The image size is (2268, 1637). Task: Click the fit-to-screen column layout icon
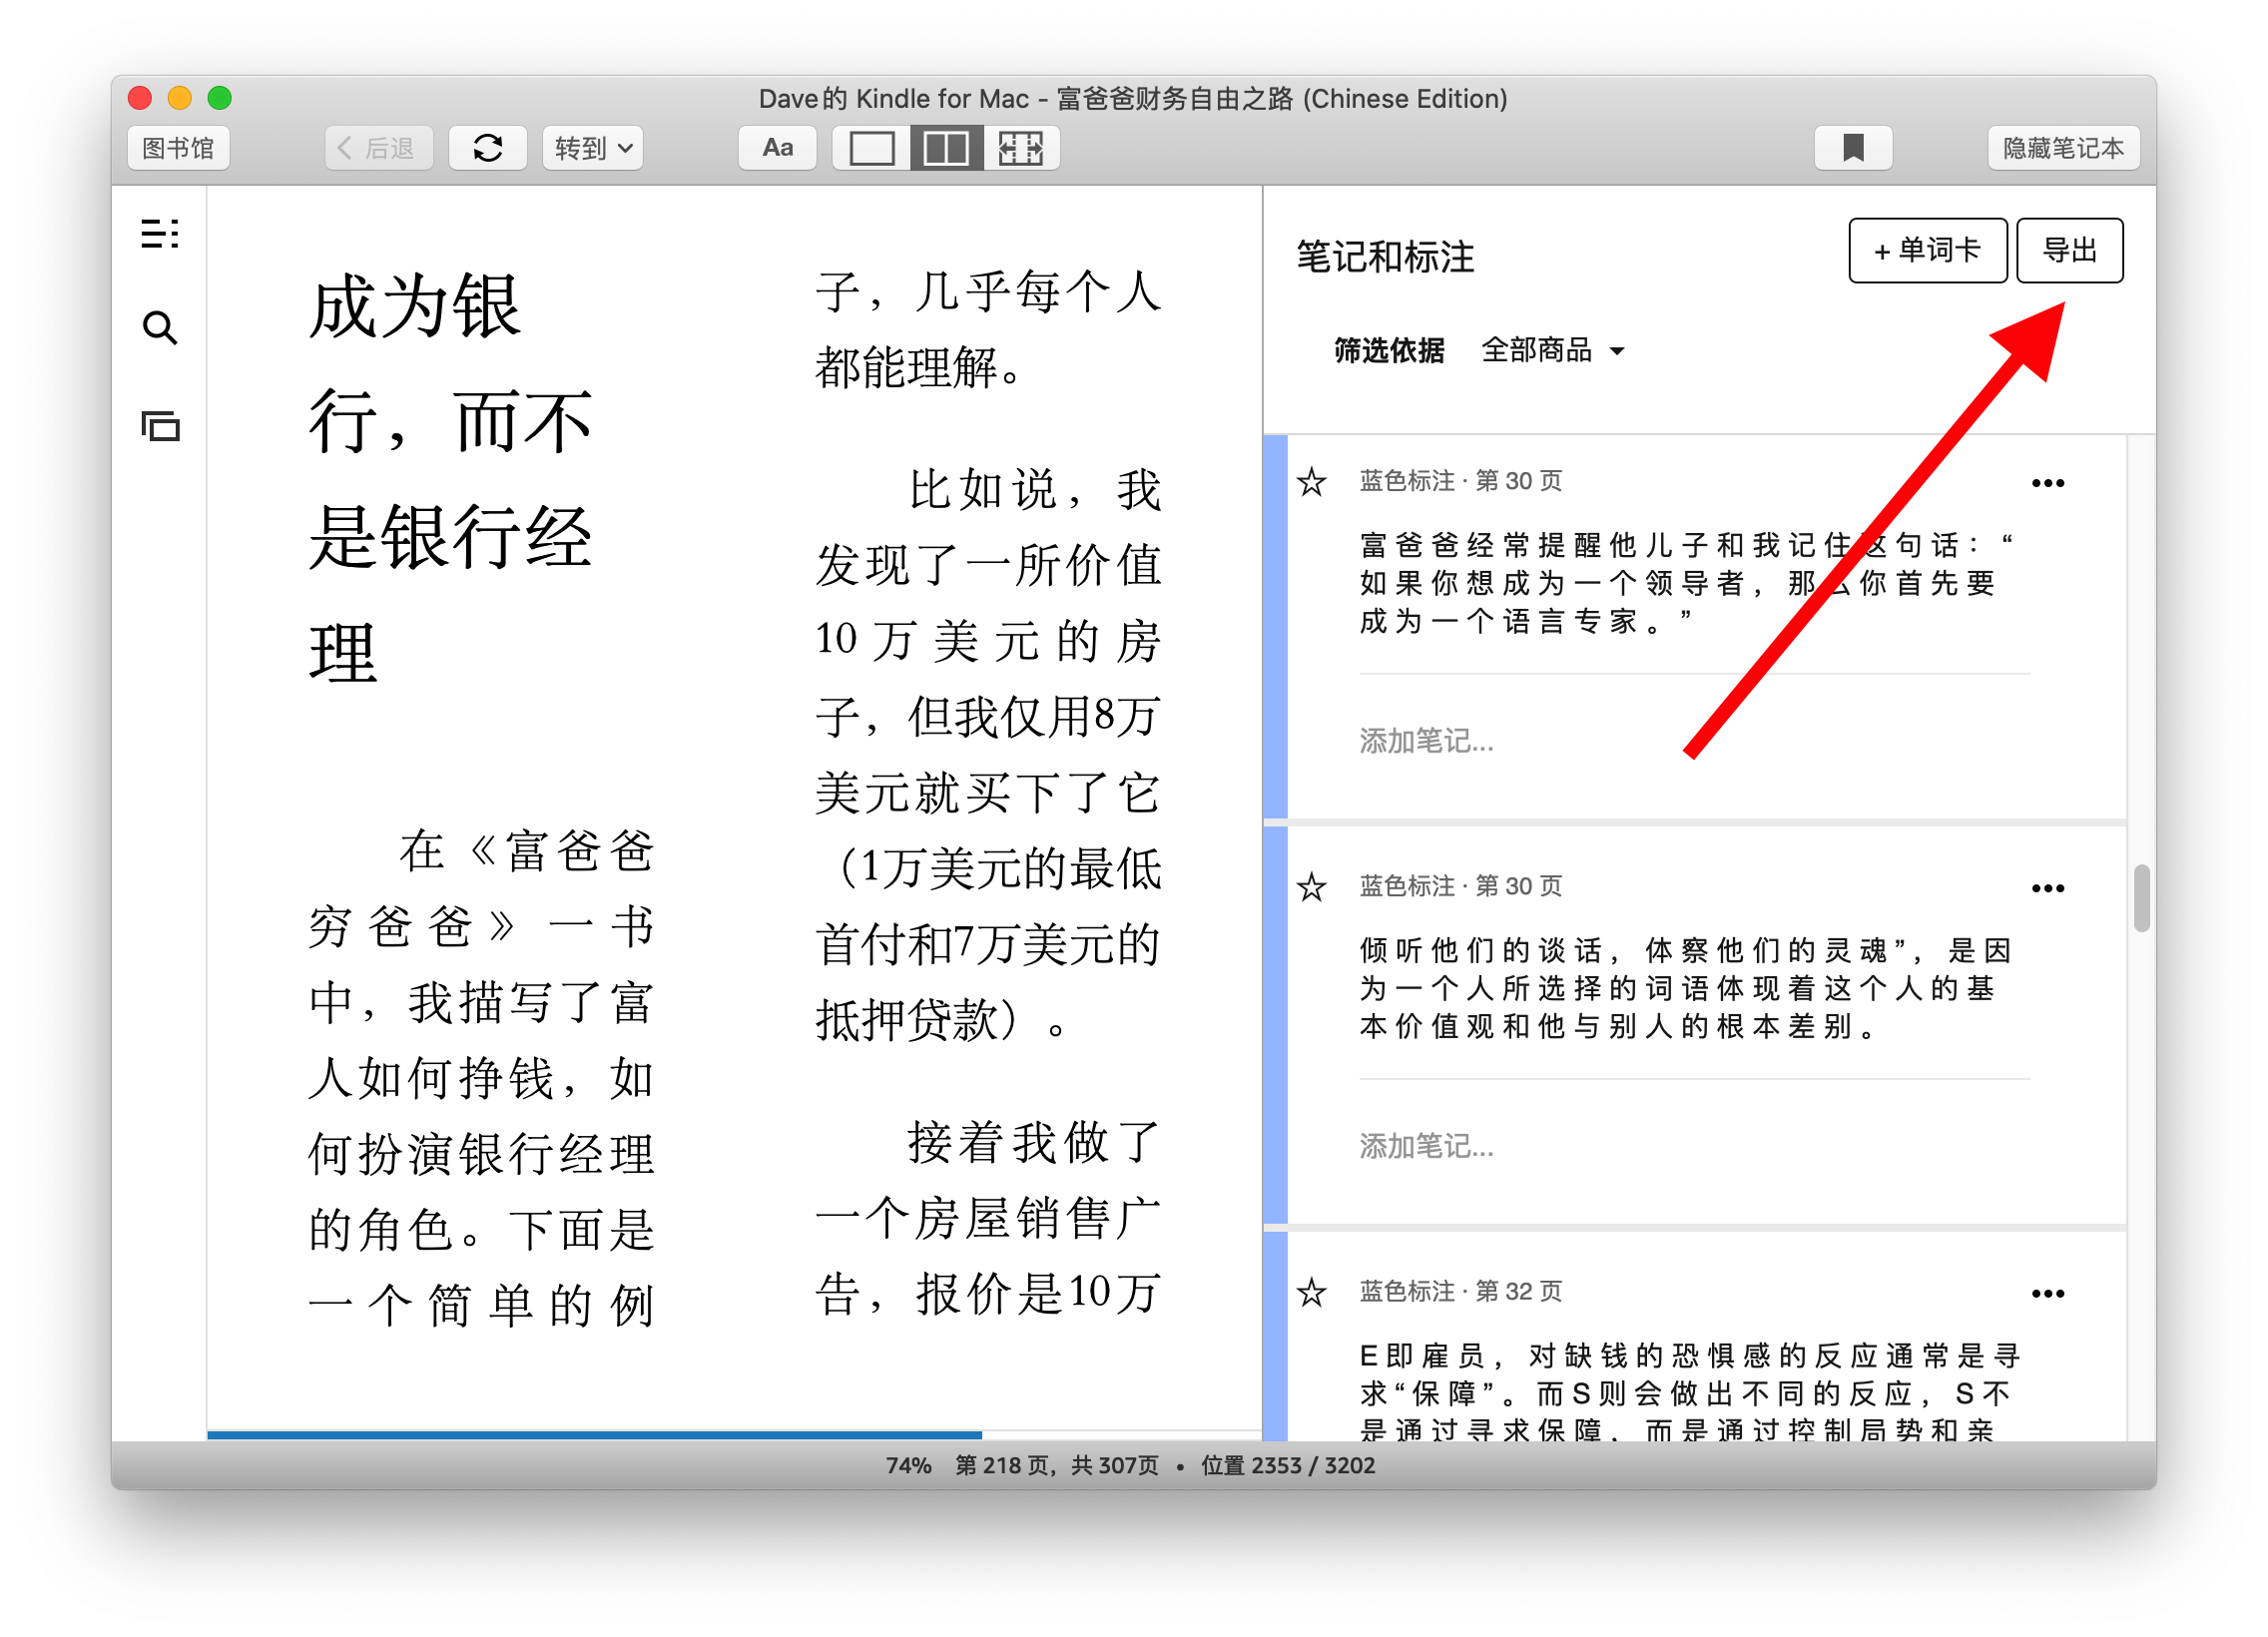click(1021, 148)
